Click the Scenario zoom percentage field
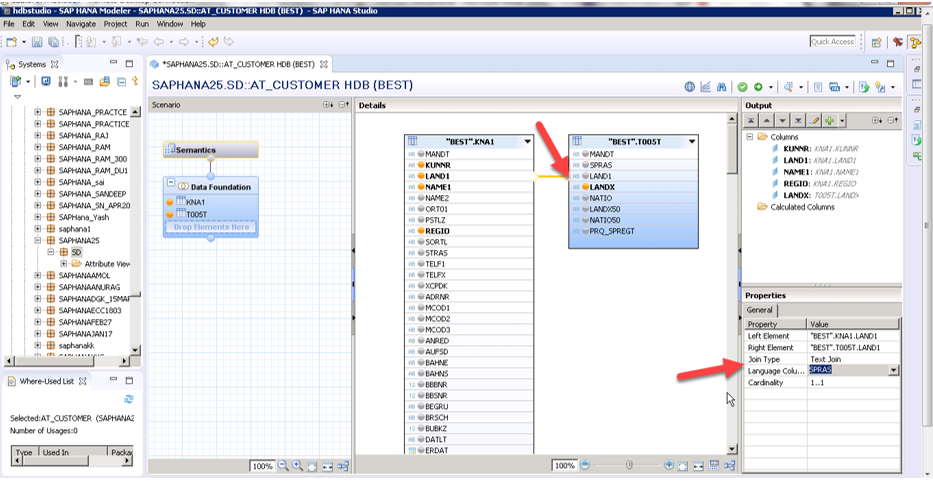The height and width of the screenshot is (481, 933). coord(262,467)
